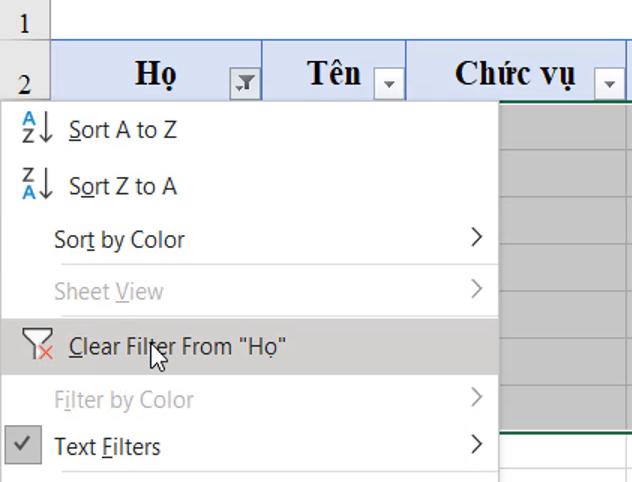Select row header 2
This screenshot has height=482, width=632.
click(24, 84)
